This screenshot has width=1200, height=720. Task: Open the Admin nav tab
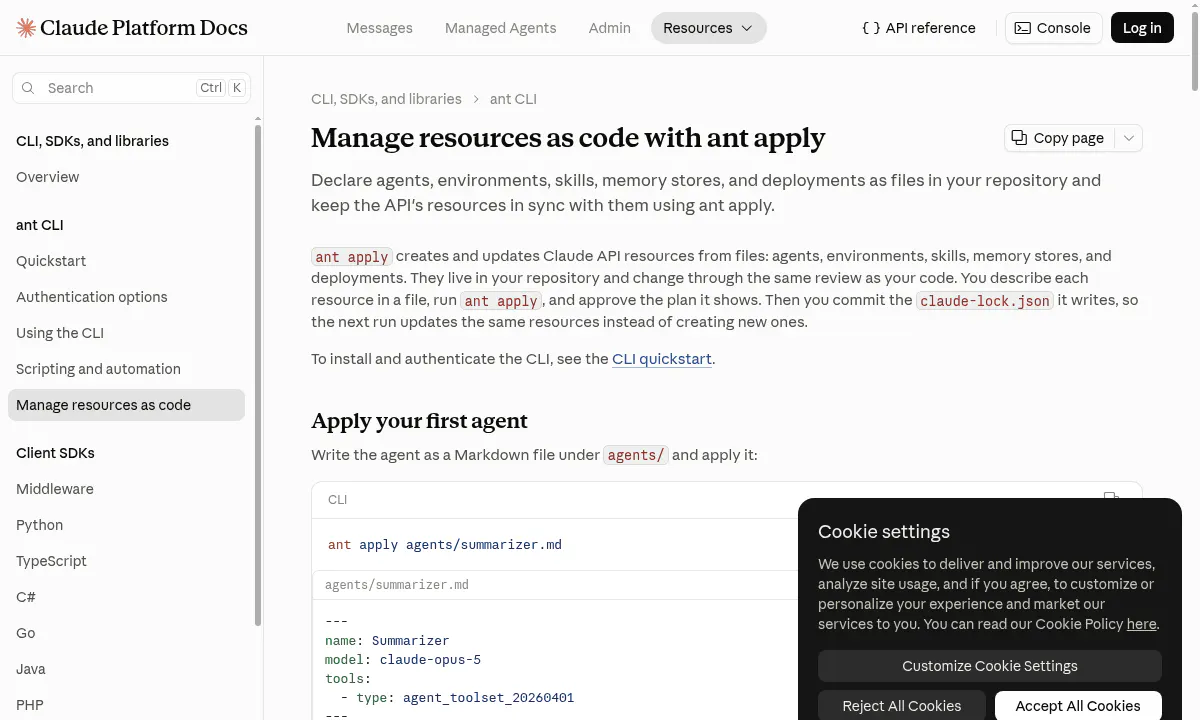tap(610, 28)
